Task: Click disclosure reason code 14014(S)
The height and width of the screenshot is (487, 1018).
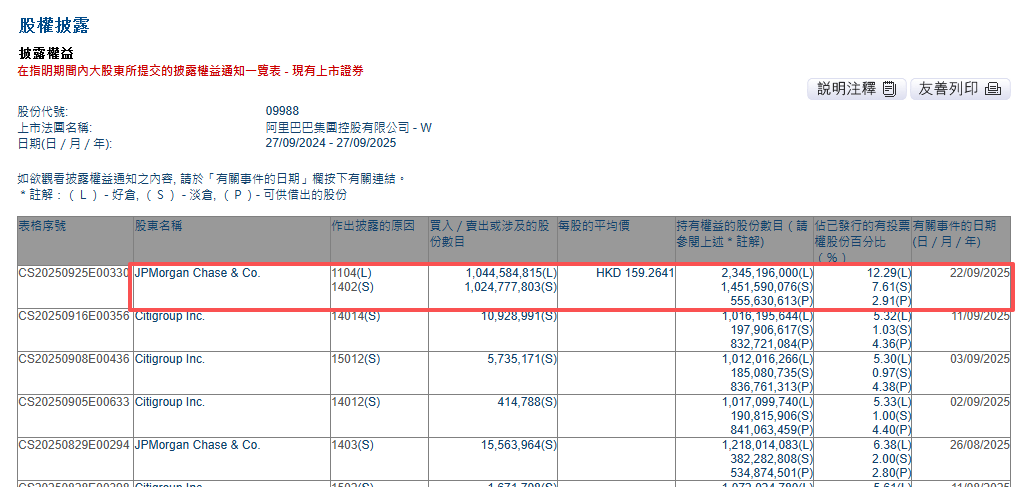Action: tap(355, 316)
